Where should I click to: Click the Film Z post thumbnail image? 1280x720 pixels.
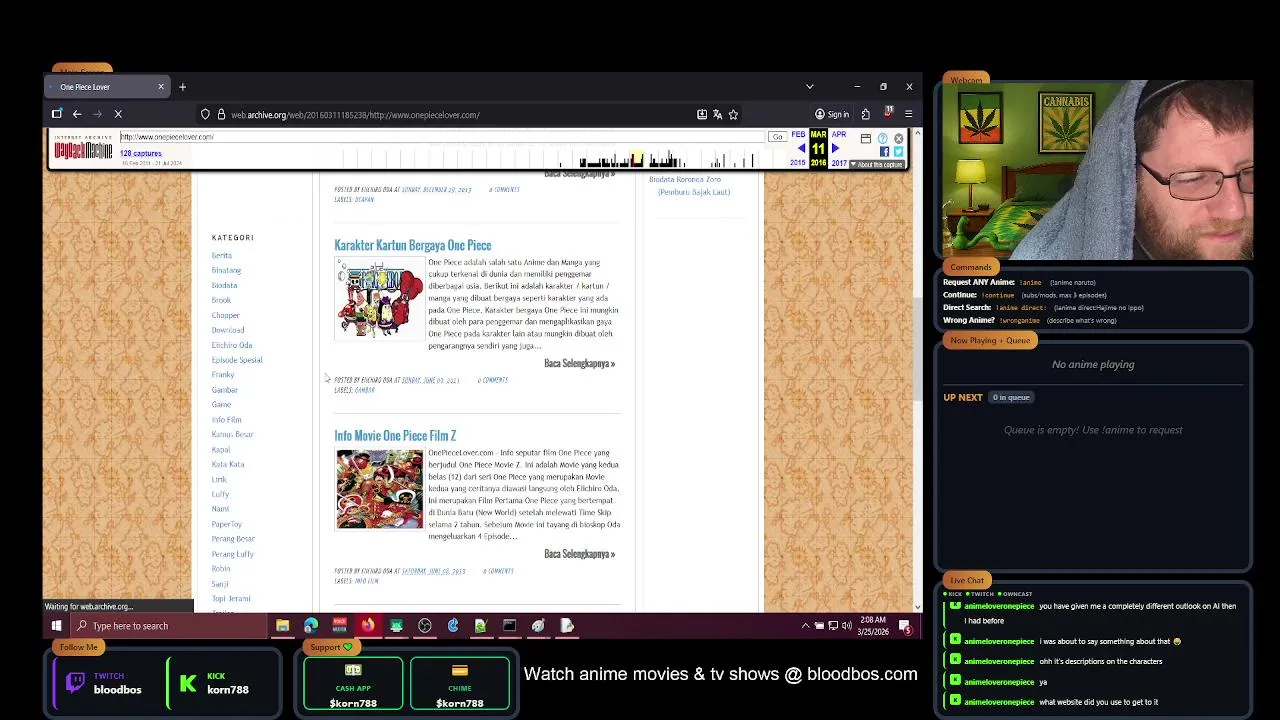point(380,489)
